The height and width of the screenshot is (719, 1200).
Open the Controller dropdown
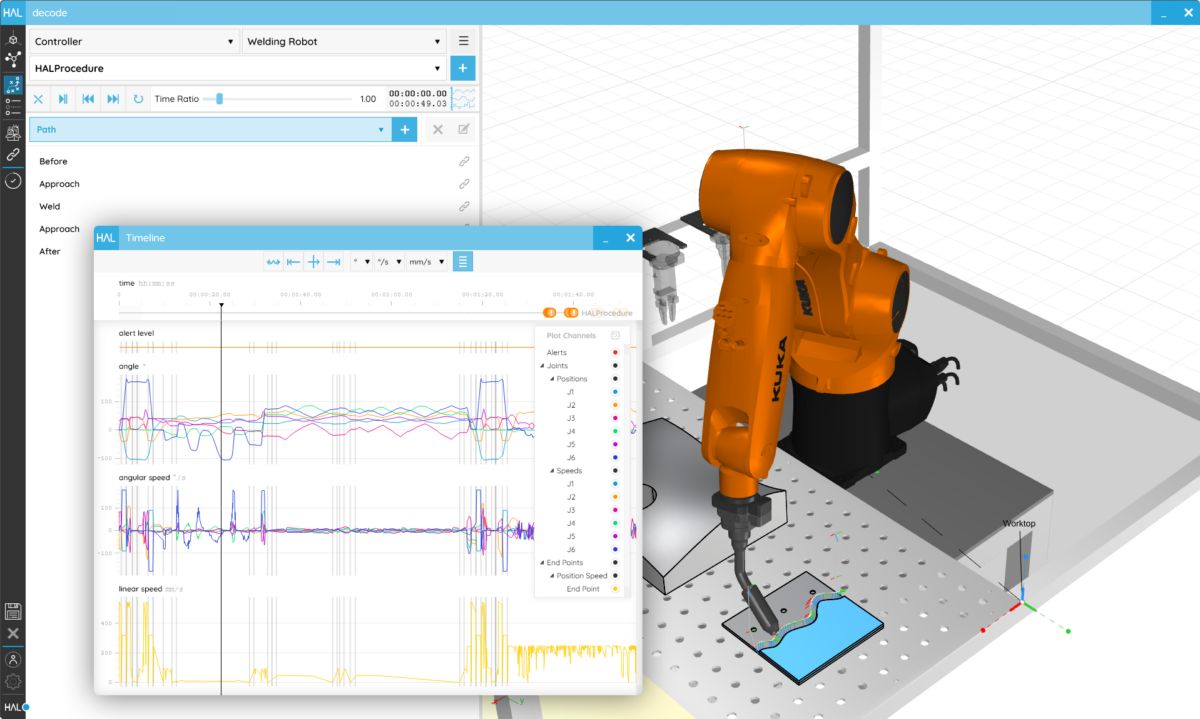click(x=135, y=41)
